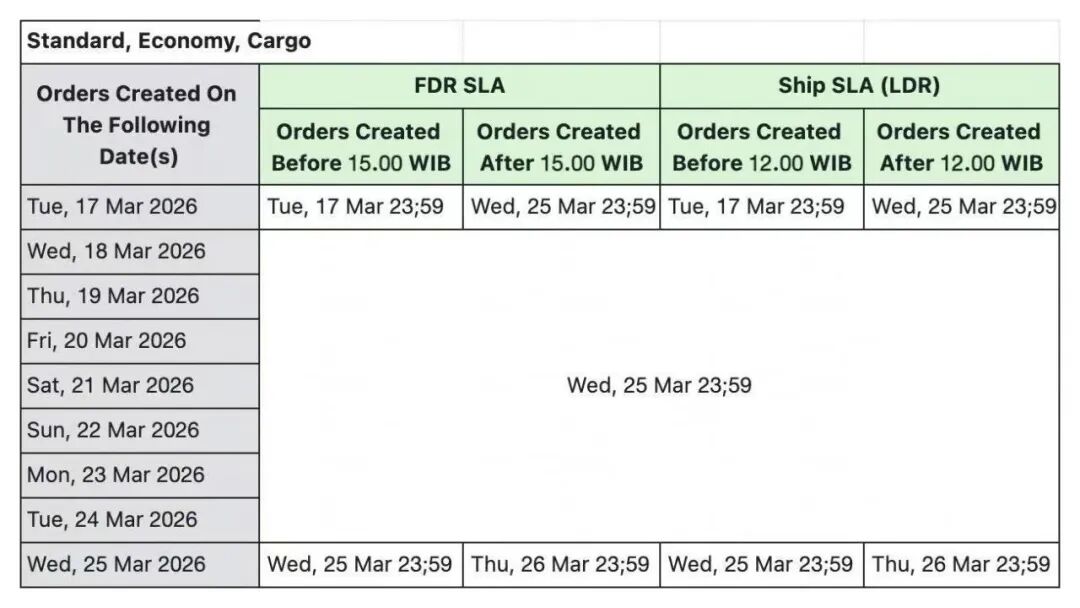The image size is (1080, 608).
Task: Select the Ship SLA after-12.00 value for 25 Mar
Action: (961, 564)
